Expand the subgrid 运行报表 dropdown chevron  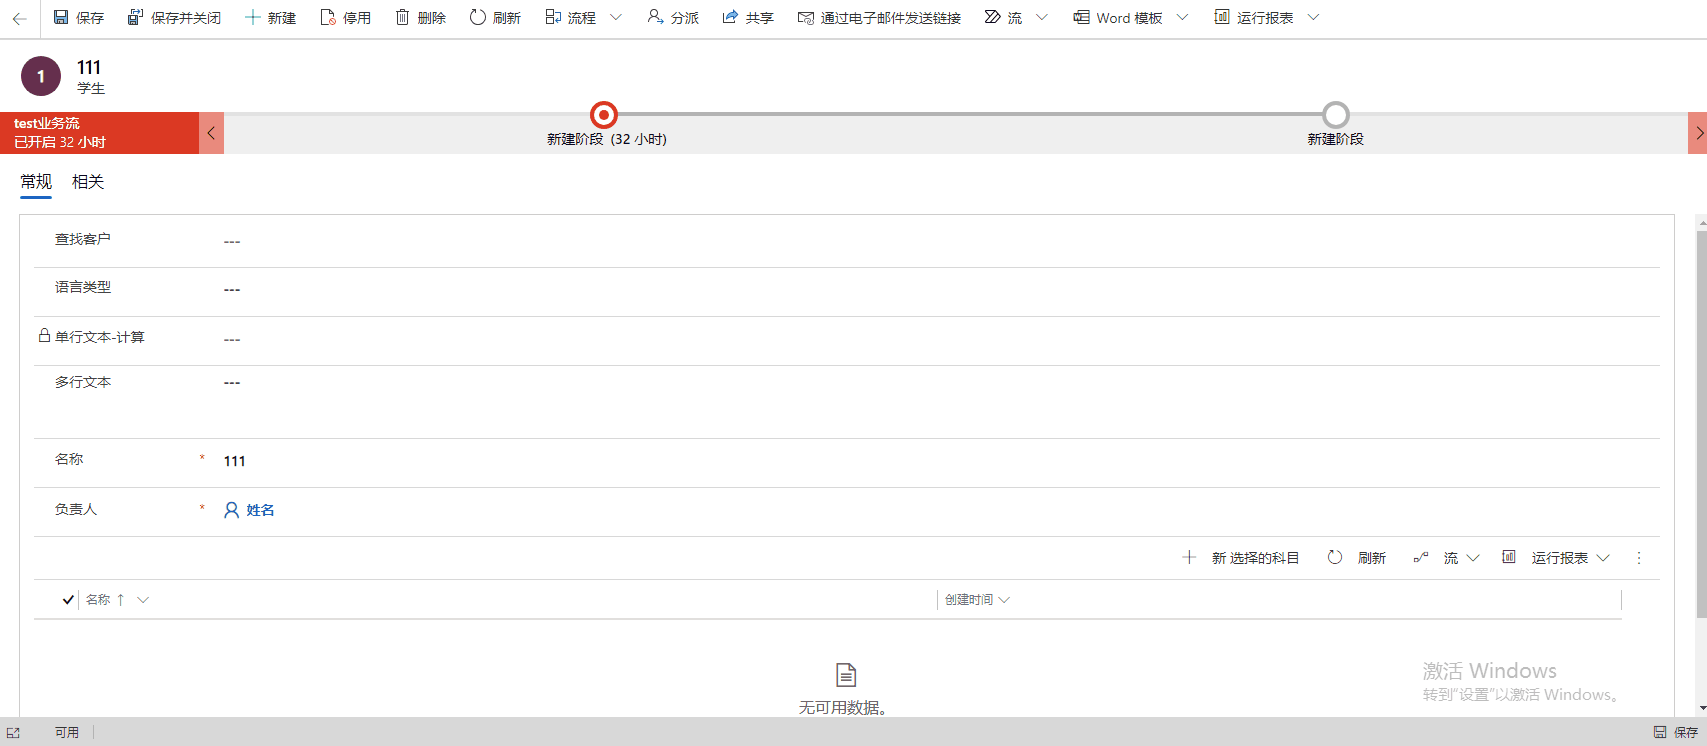point(1604,558)
